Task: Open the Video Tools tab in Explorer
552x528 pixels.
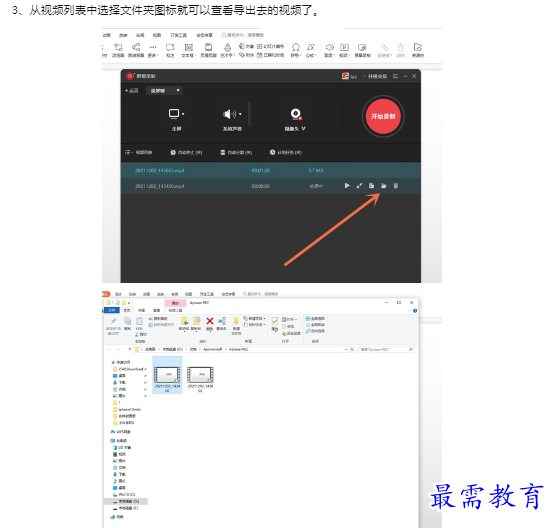Action: (175, 310)
